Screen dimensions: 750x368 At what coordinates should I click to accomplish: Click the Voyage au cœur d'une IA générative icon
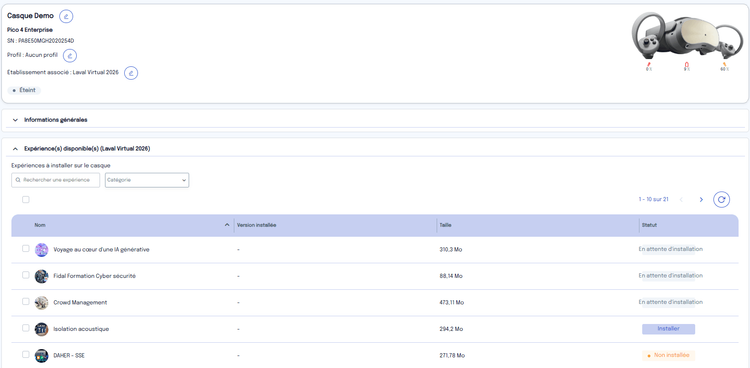(x=42, y=250)
